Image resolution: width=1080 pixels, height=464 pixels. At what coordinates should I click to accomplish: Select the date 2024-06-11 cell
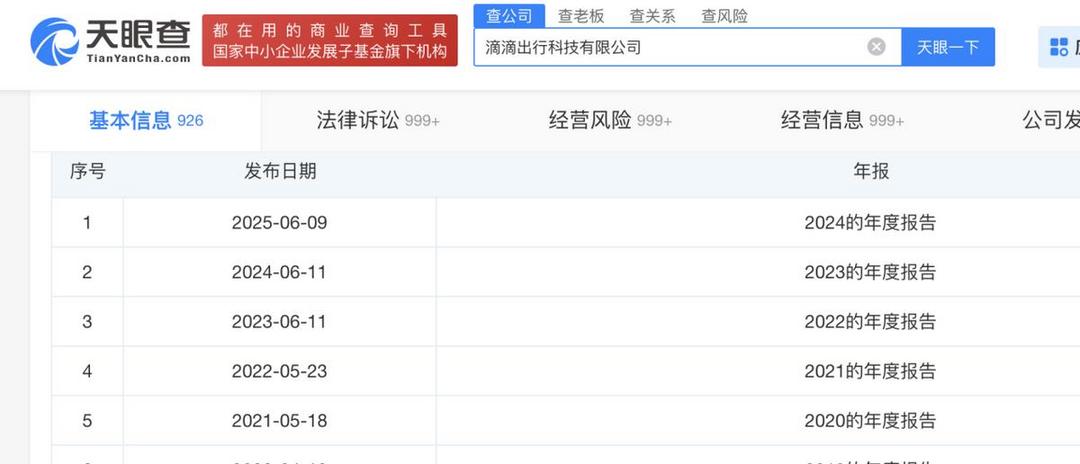pos(279,273)
